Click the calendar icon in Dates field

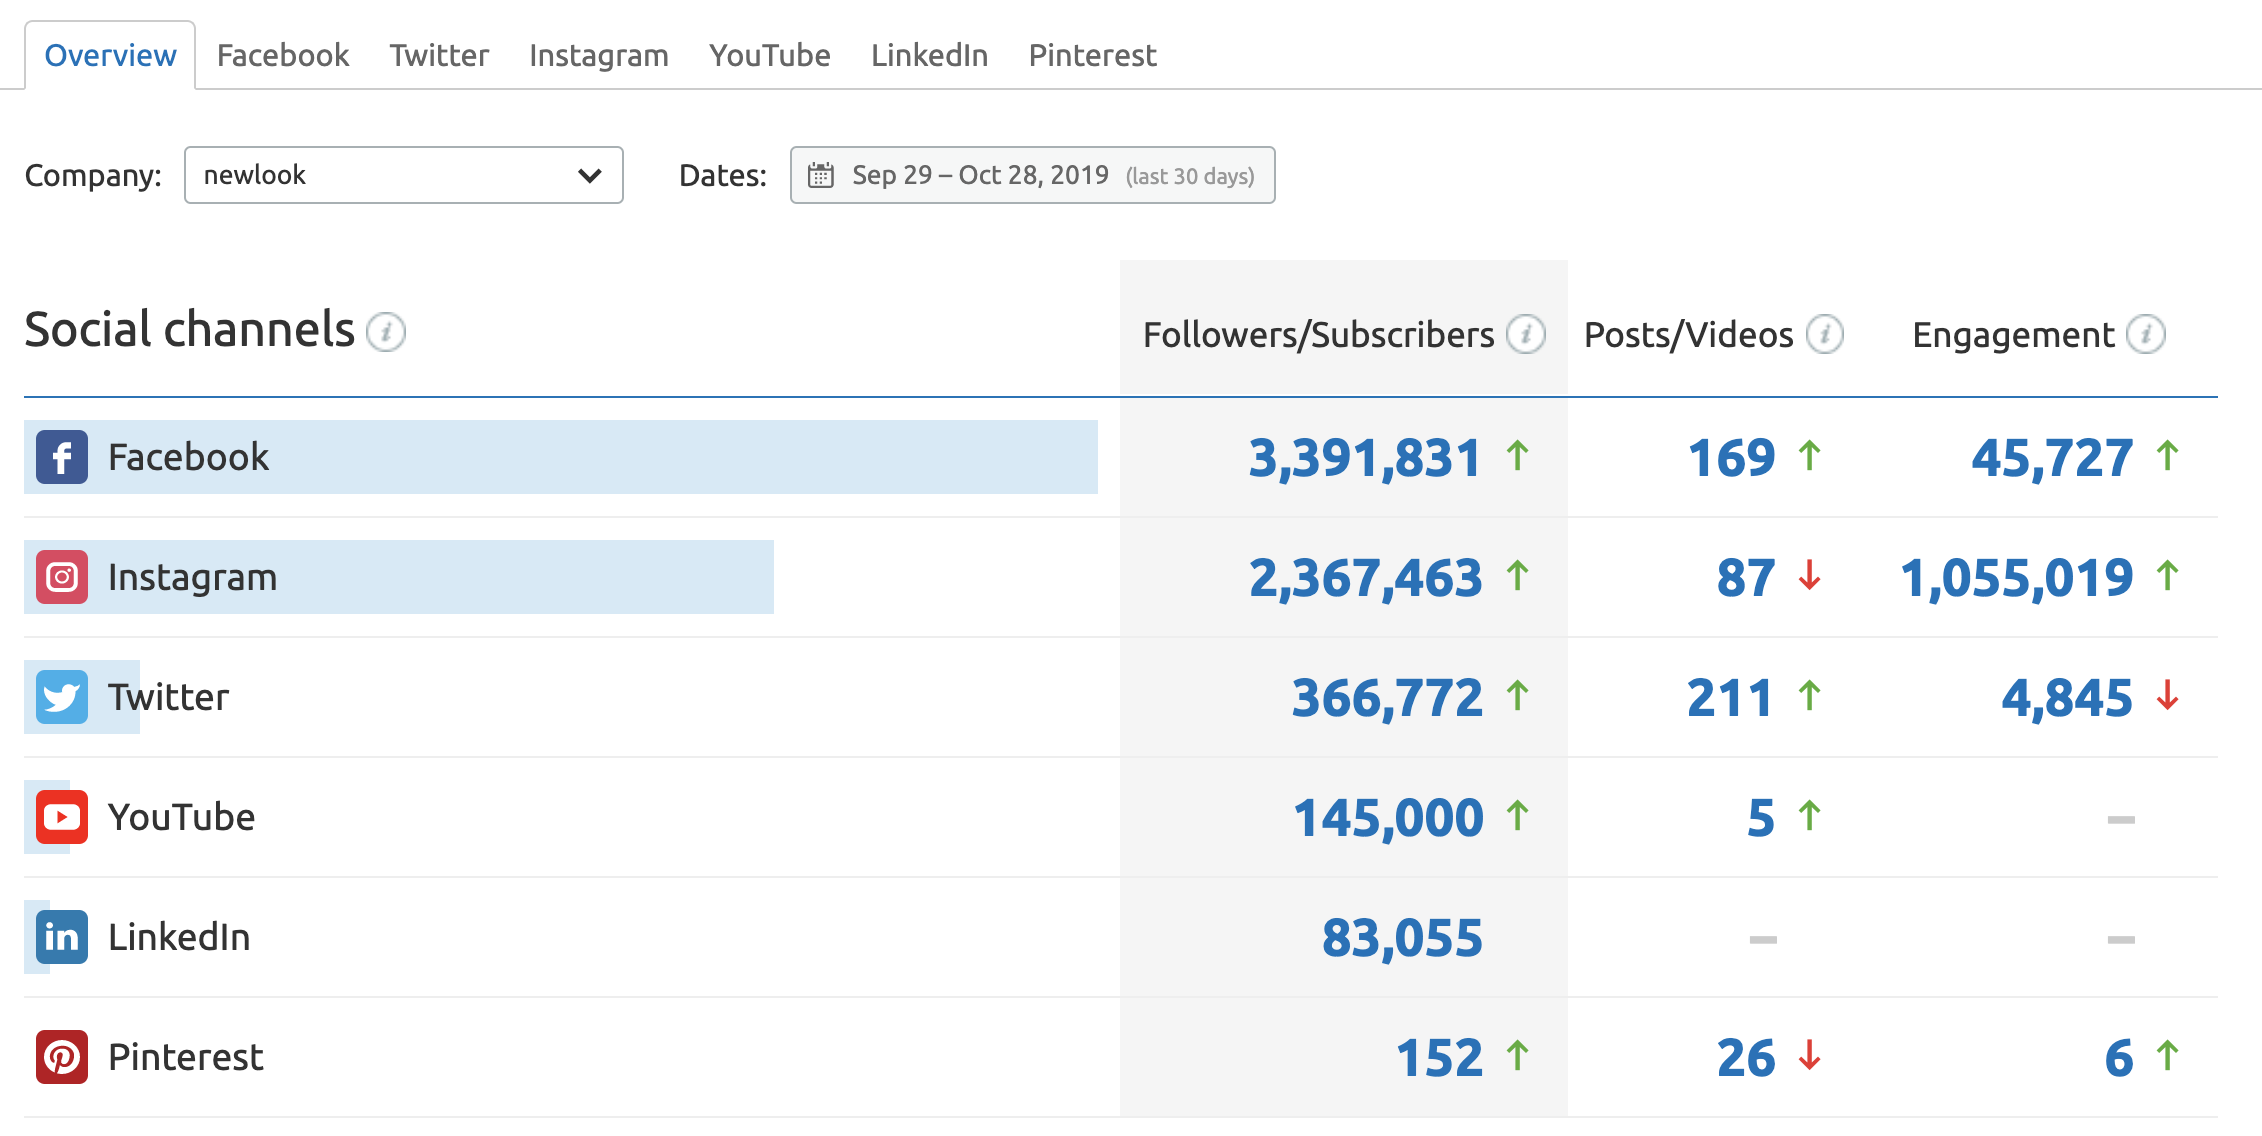coord(821,175)
